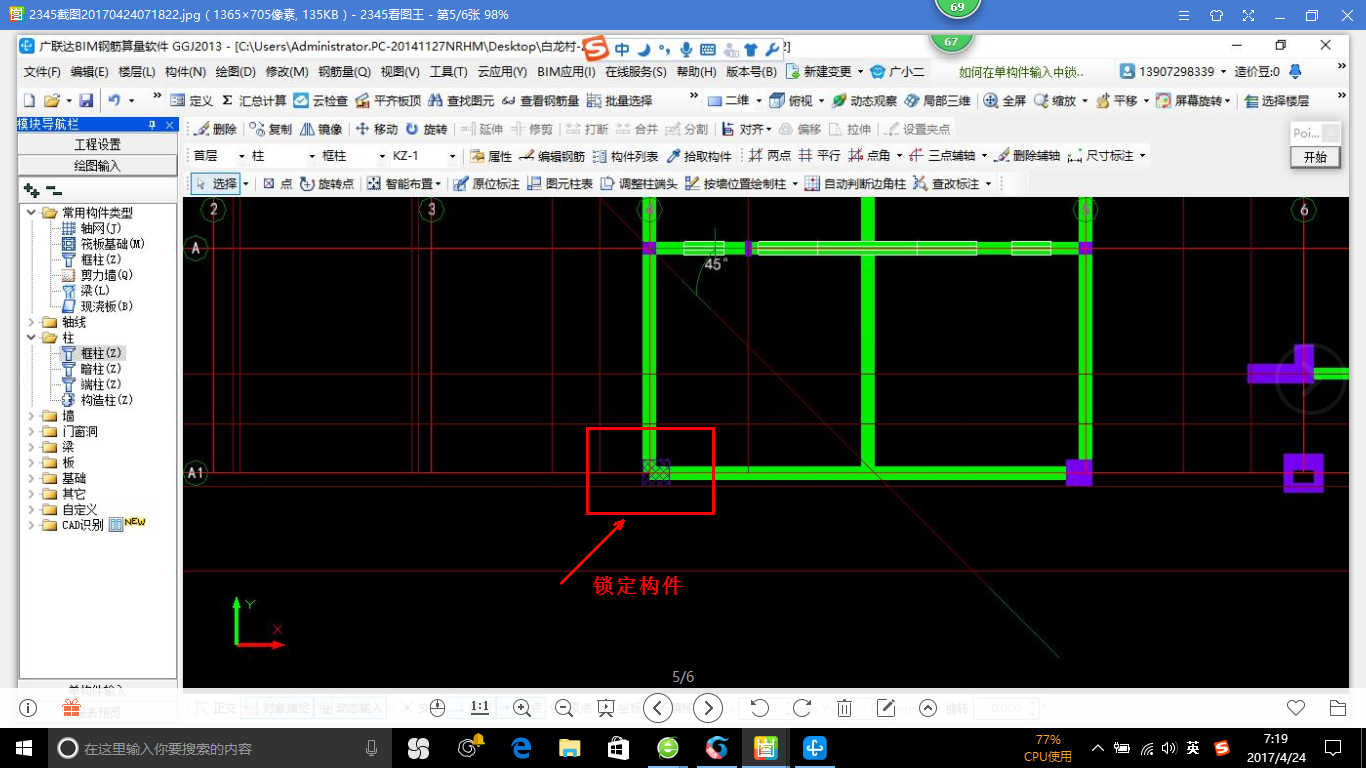The image size is (1366, 768).
Task: Click 移动 move tool
Action: pyautogui.click(x=377, y=129)
